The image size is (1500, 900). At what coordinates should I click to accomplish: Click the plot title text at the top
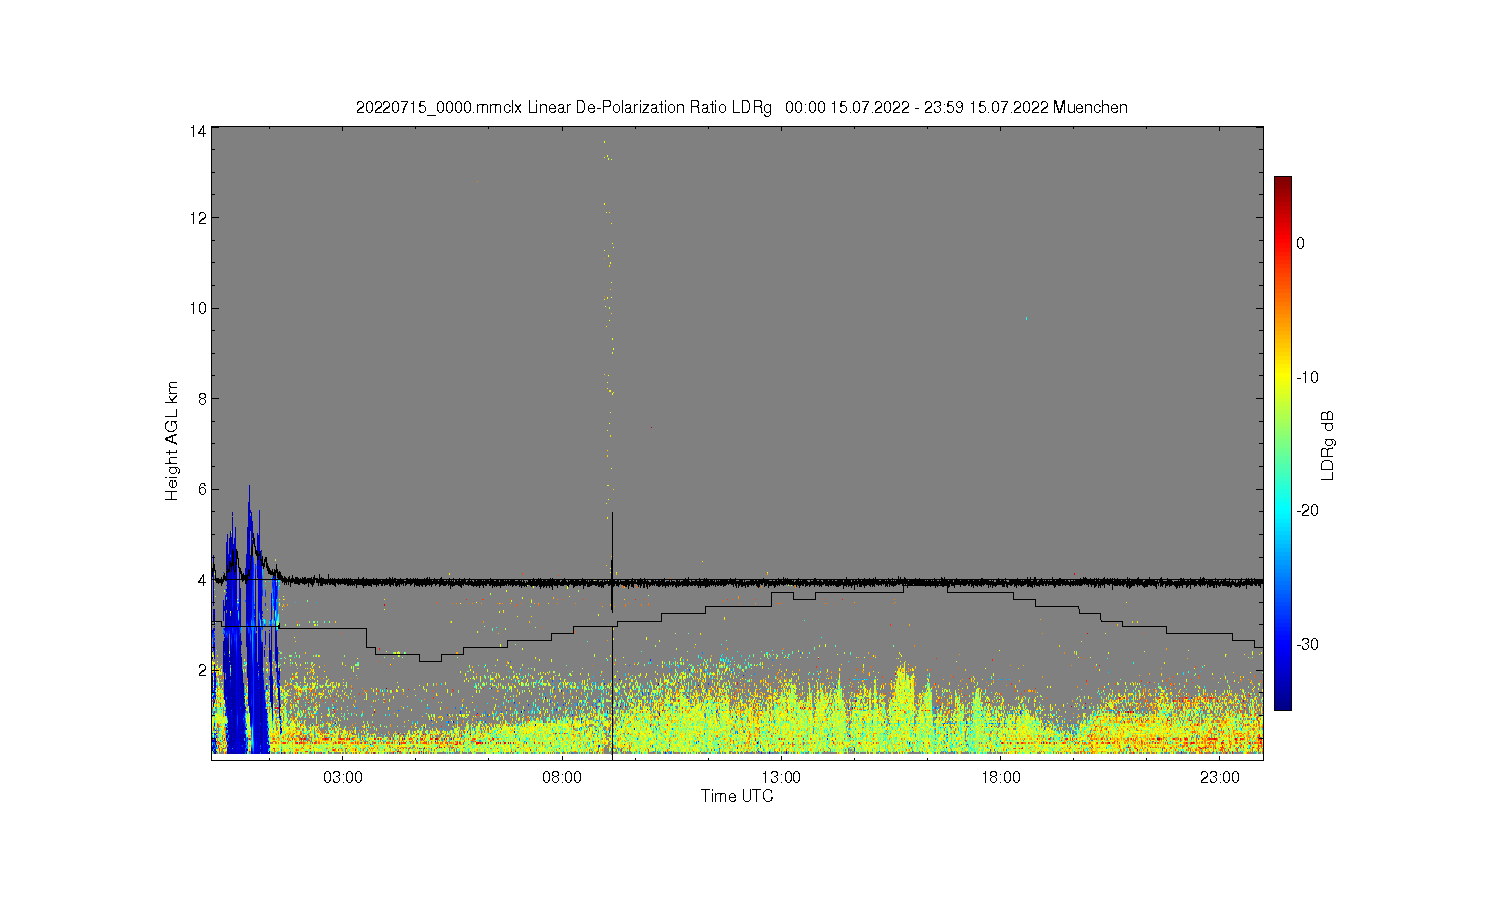(741, 107)
